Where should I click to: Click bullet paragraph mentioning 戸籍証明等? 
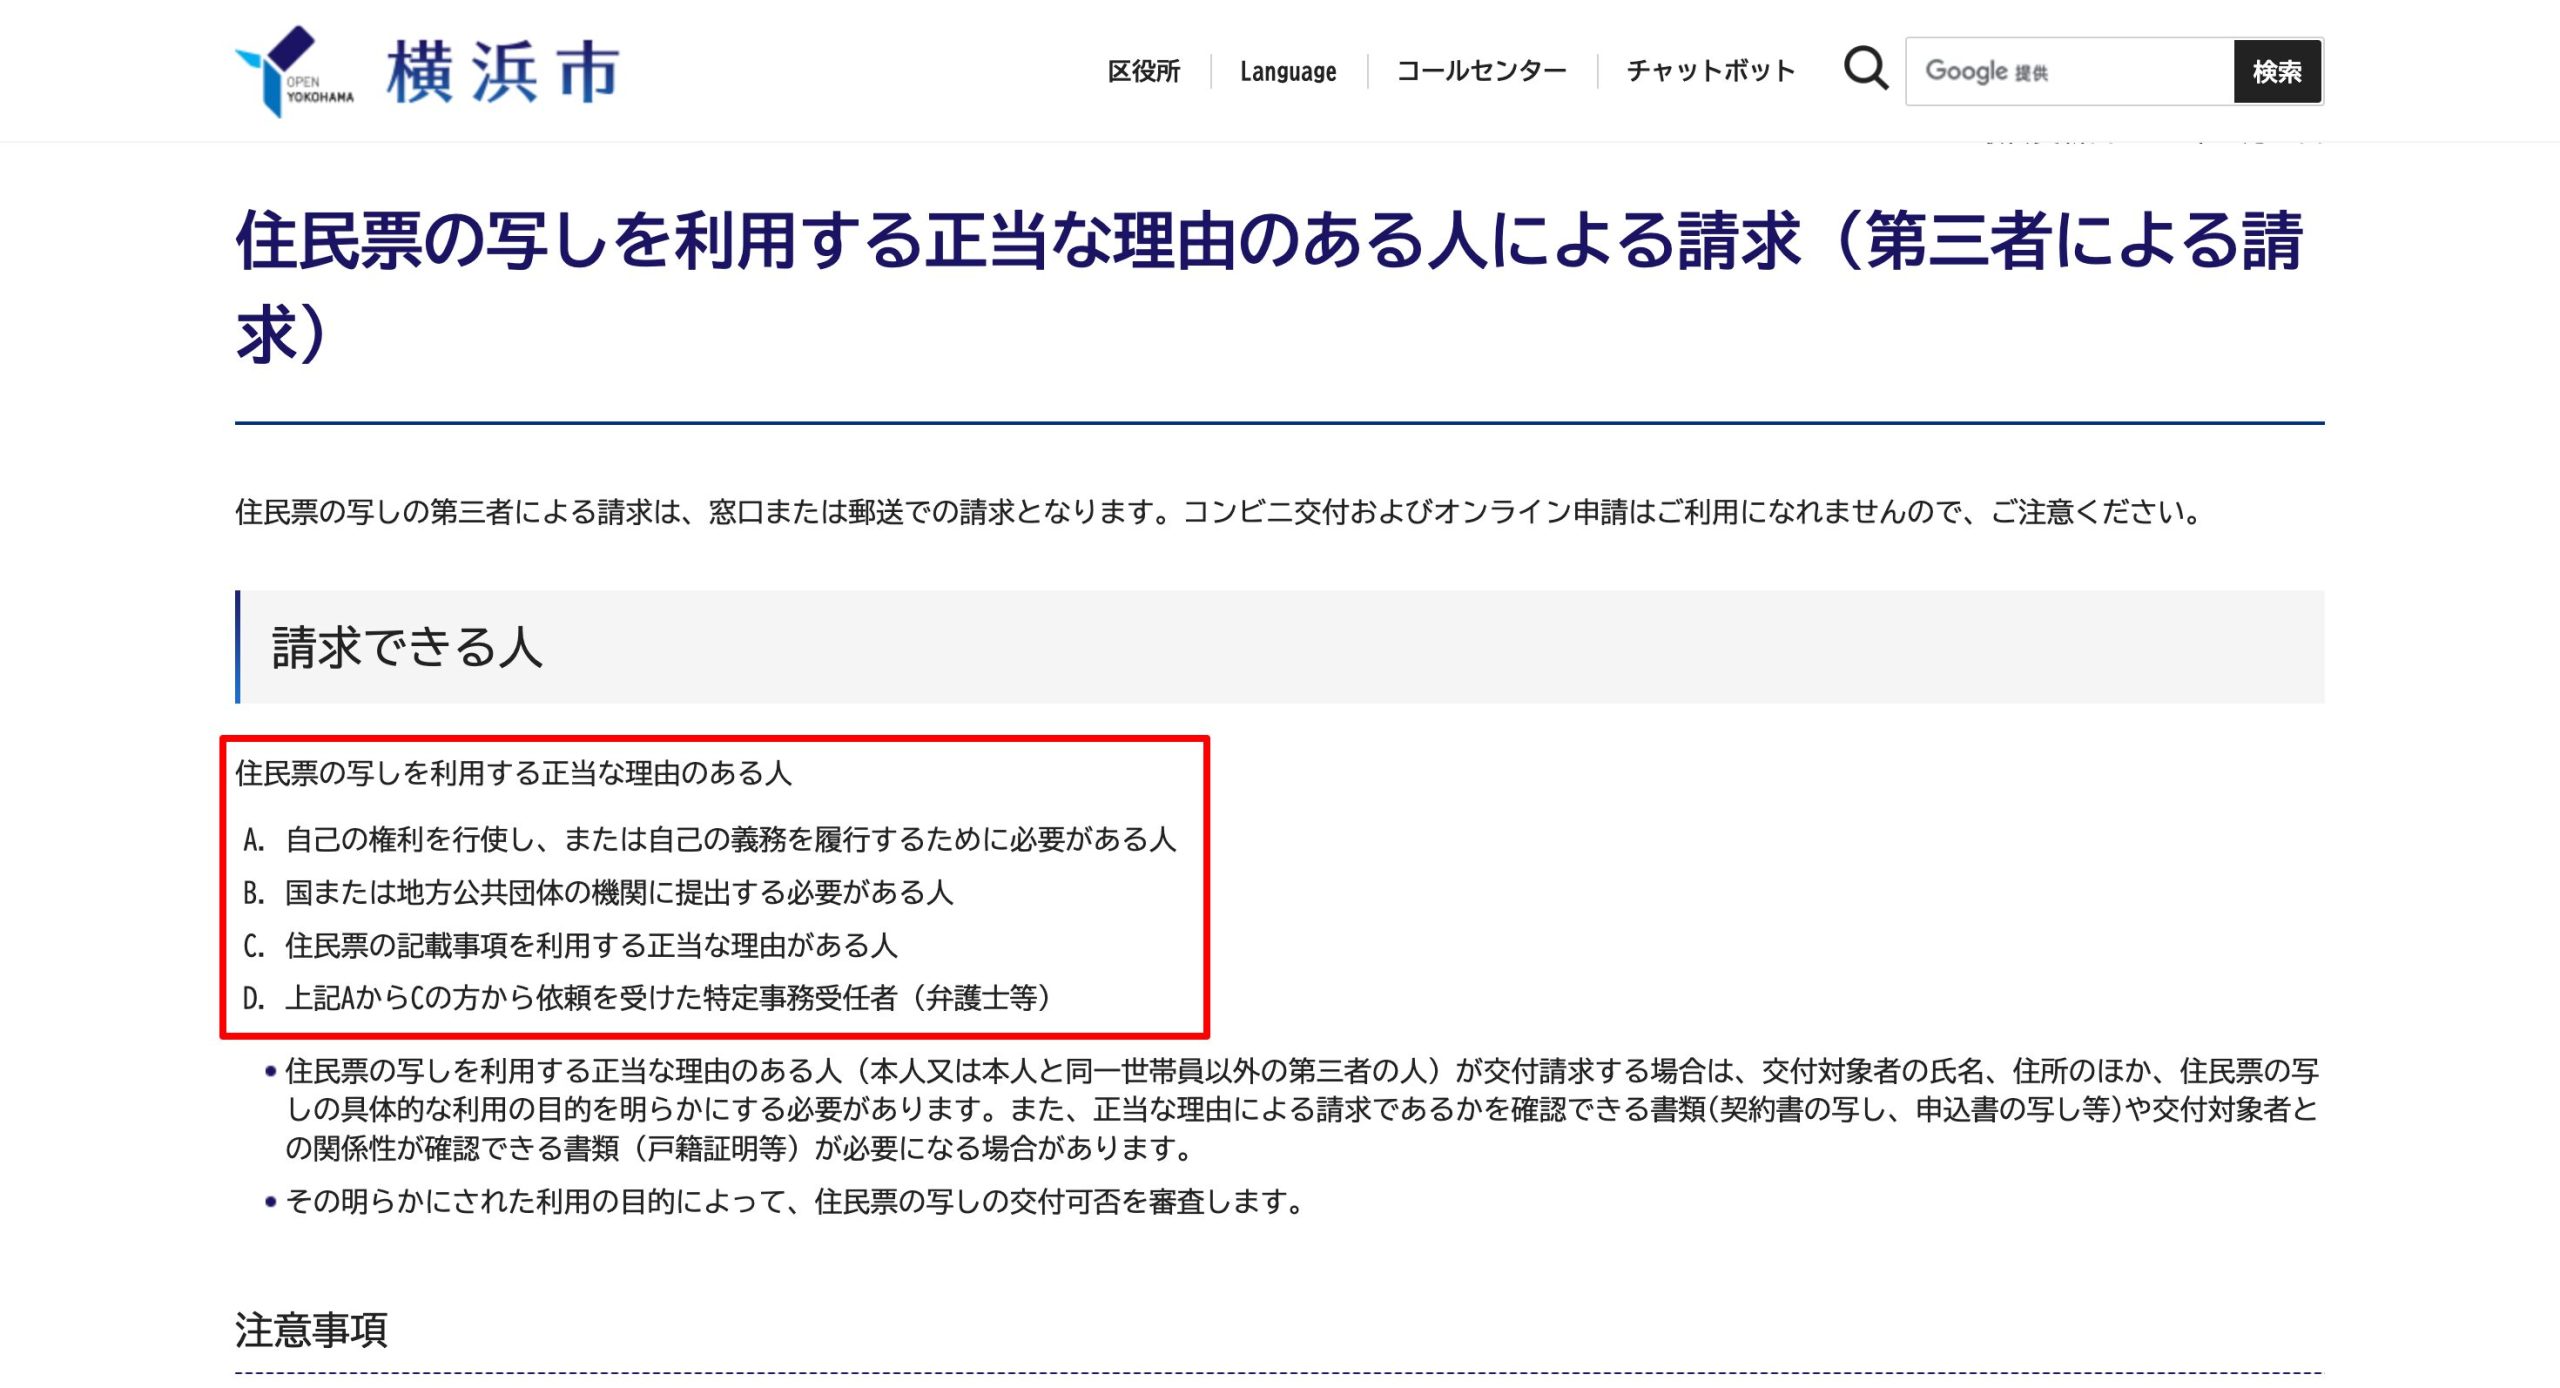point(1302,1109)
